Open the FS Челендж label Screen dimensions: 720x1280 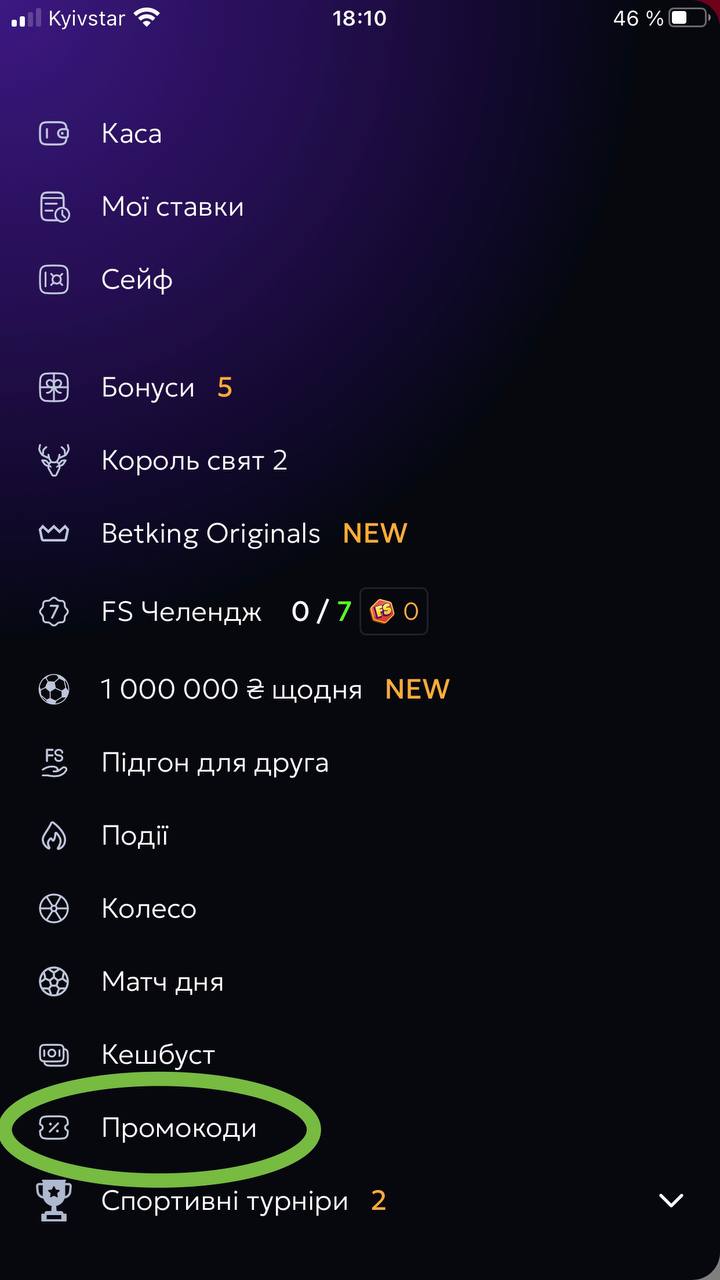181,612
